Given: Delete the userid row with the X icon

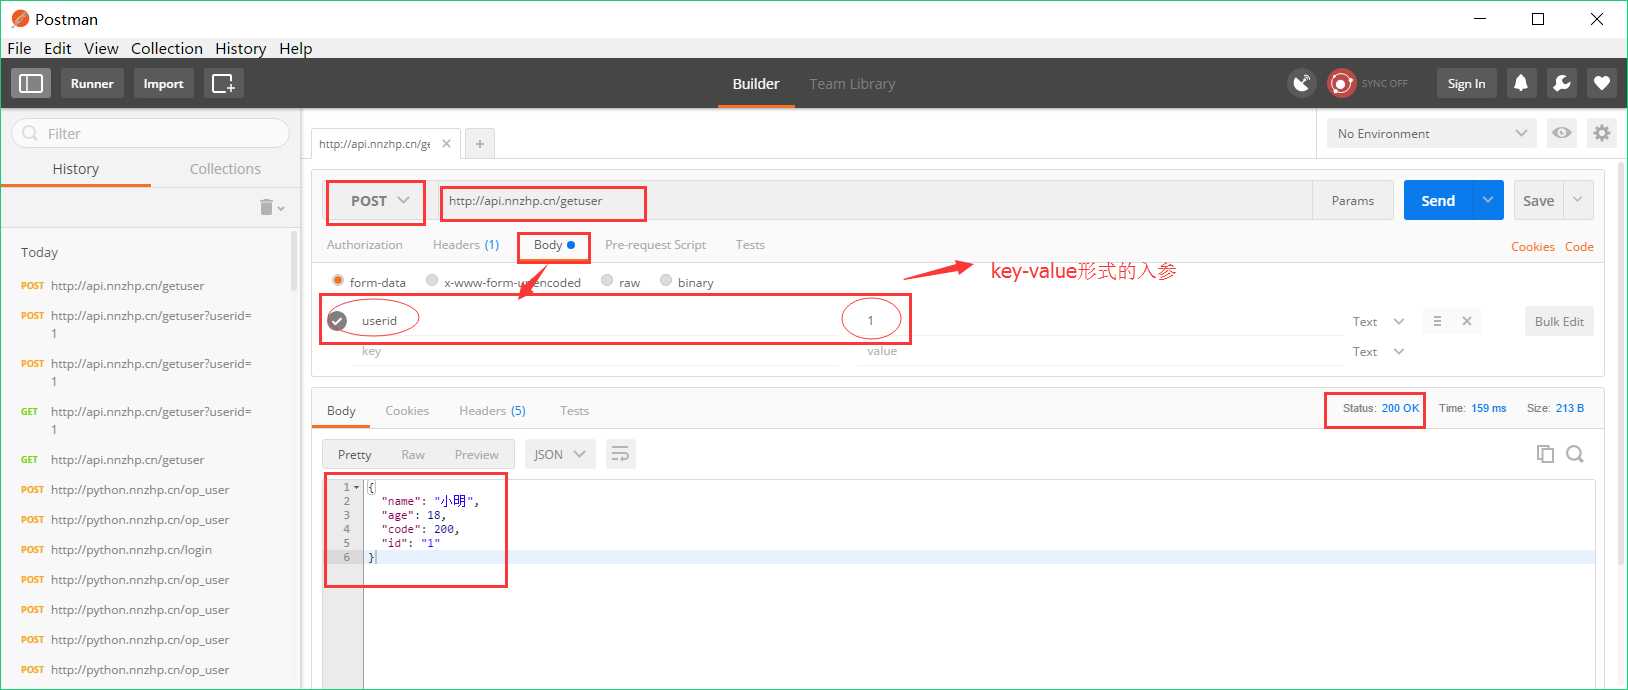Looking at the screenshot, I should point(1466,321).
